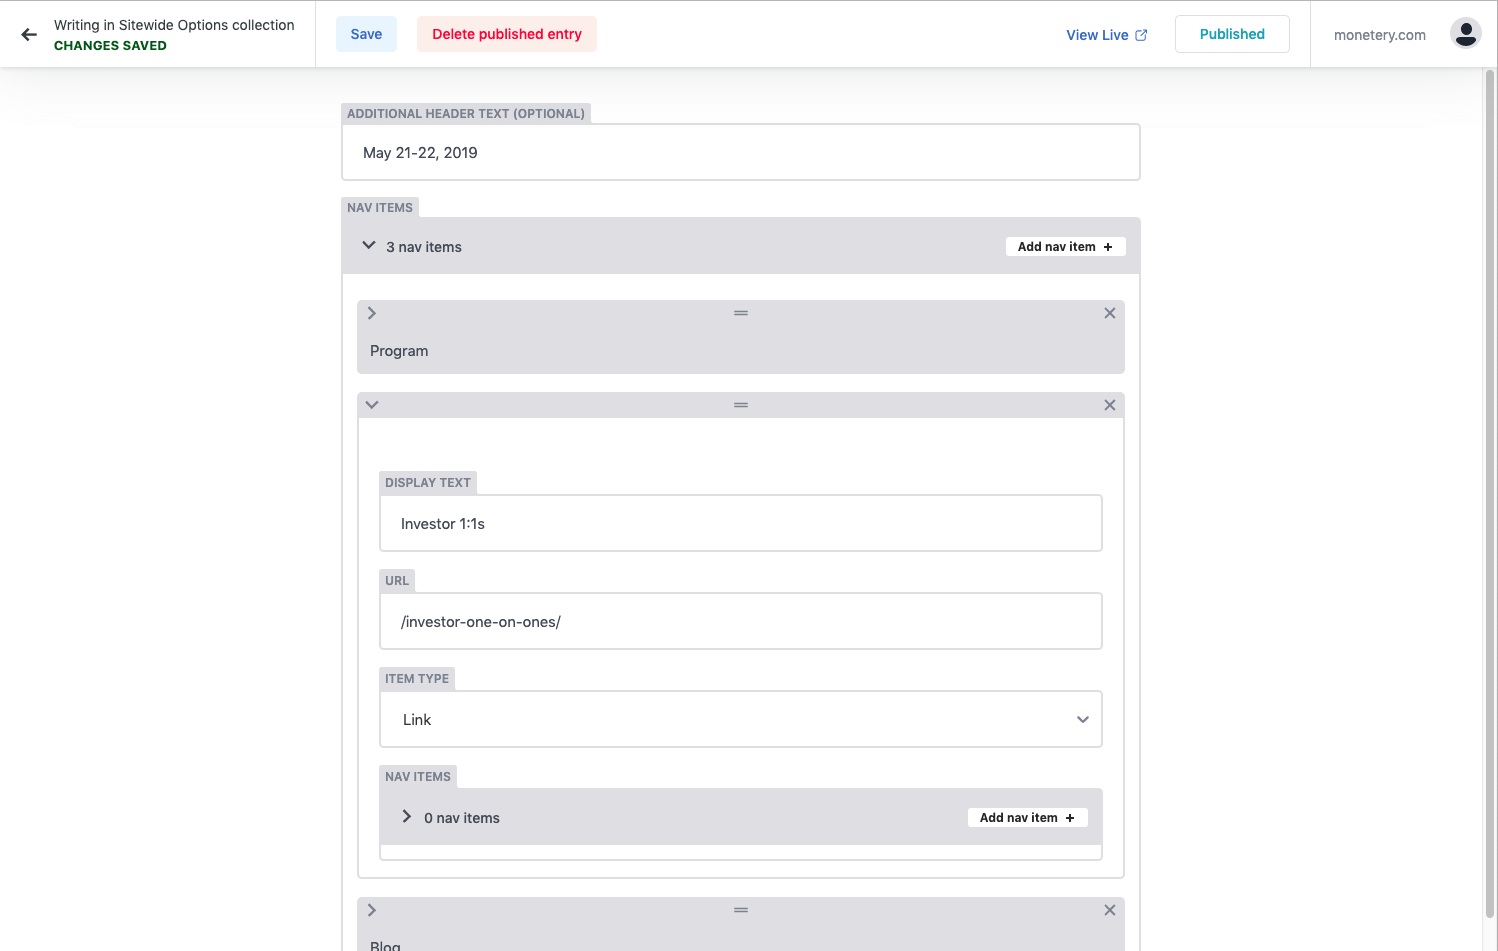This screenshot has width=1498, height=951.
Task: Click Delete published entry
Action: pos(506,33)
